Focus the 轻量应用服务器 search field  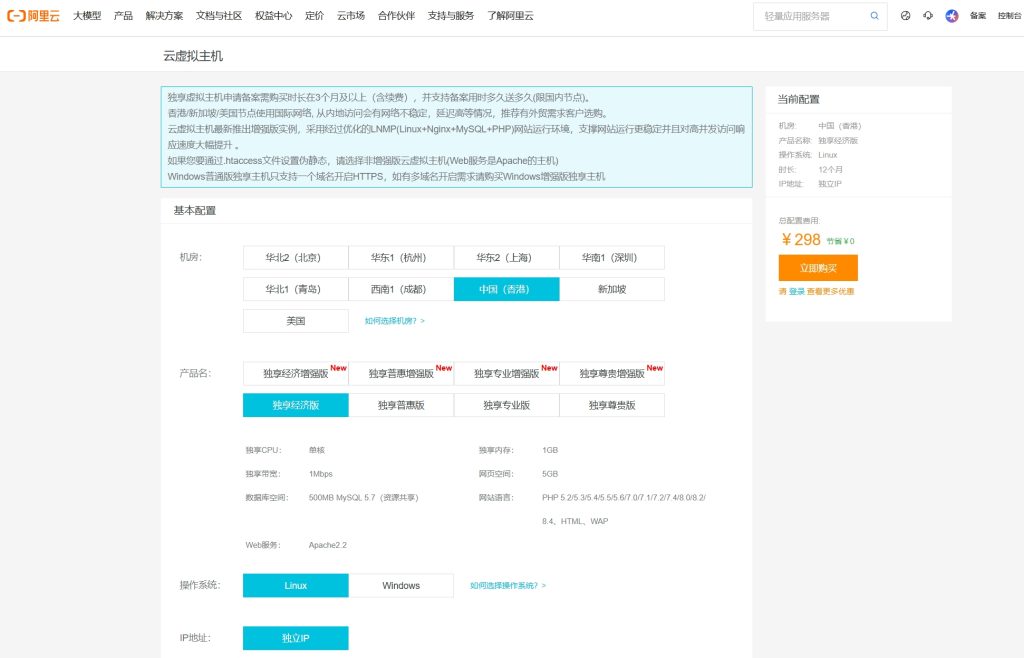point(810,16)
